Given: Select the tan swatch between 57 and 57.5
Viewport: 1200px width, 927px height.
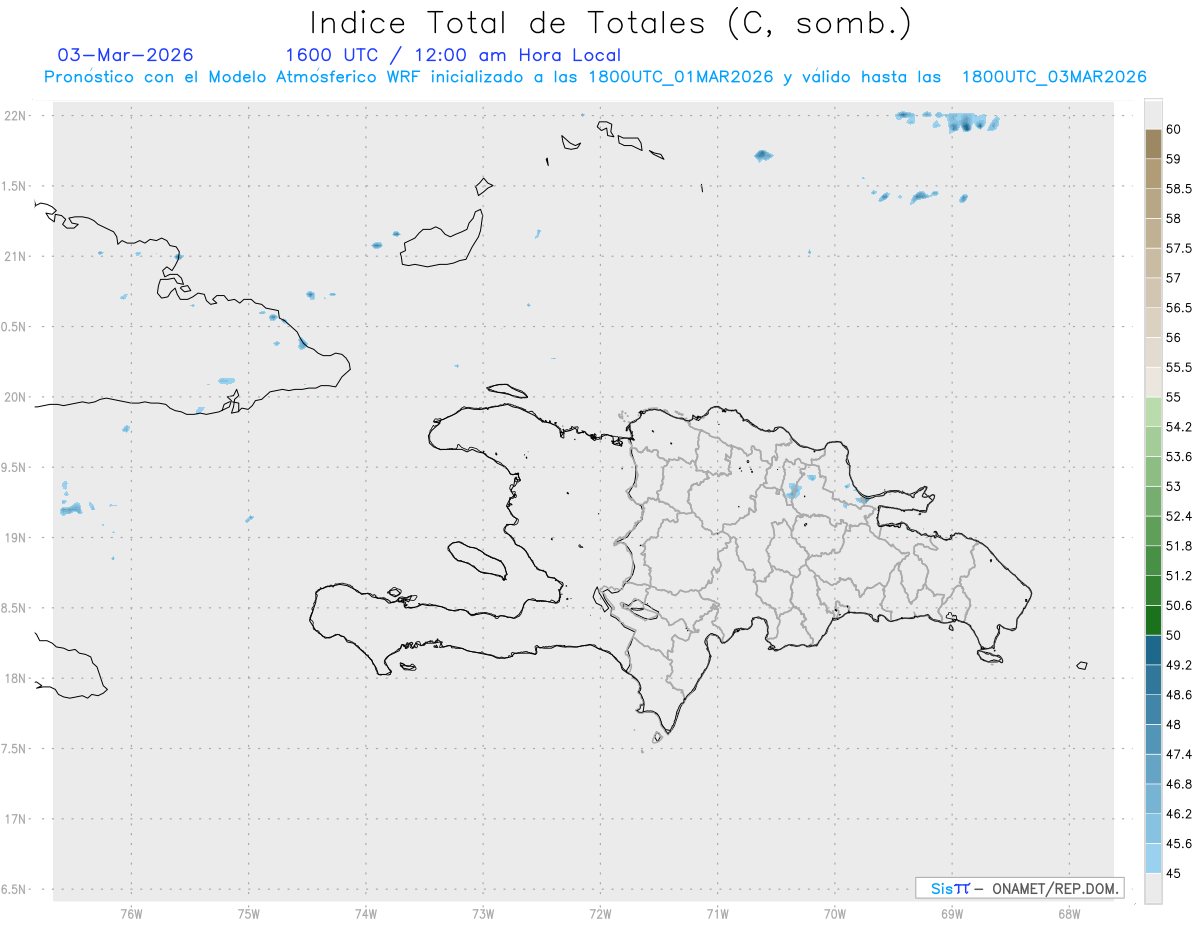Looking at the screenshot, I should [1153, 263].
